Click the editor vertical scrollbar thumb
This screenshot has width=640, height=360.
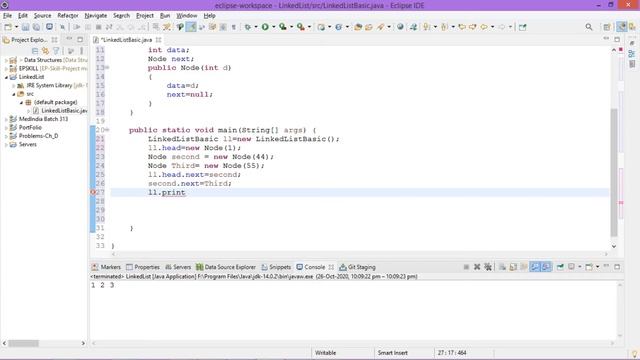tap(614, 172)
